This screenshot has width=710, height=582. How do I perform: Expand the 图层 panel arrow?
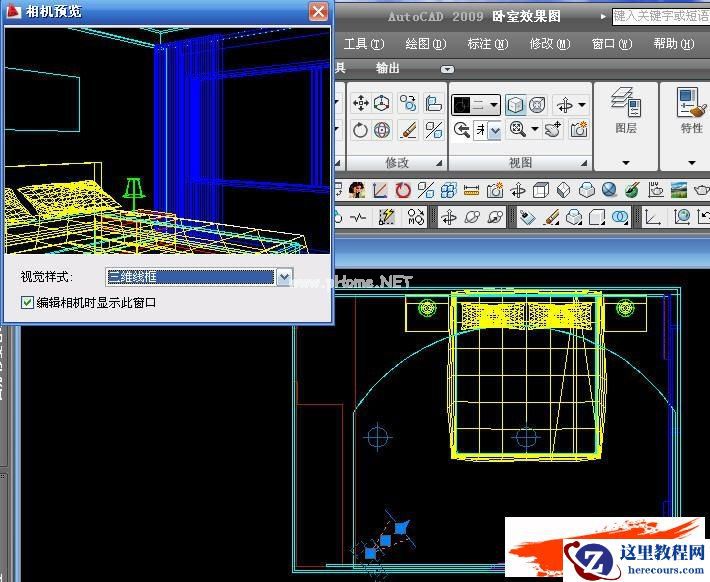(x=625, y=163)
